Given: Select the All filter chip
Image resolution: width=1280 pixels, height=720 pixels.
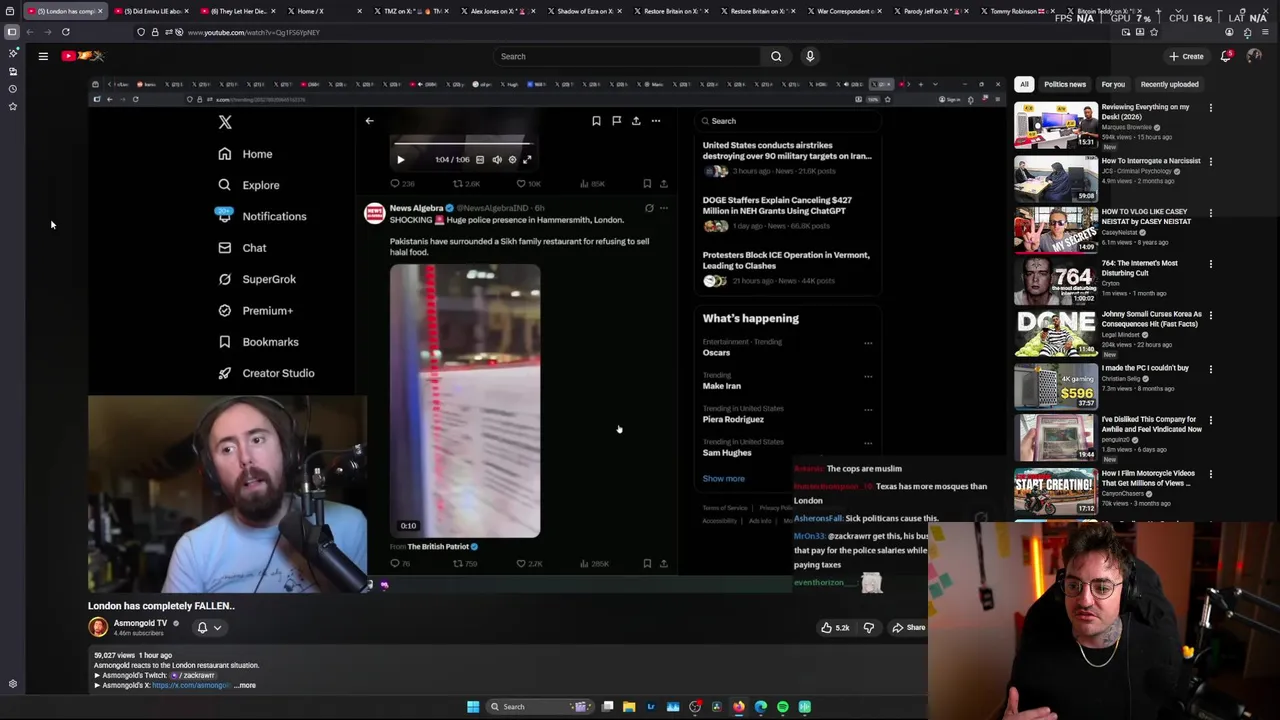Looking at the screenshot, I should point(1024,84).
